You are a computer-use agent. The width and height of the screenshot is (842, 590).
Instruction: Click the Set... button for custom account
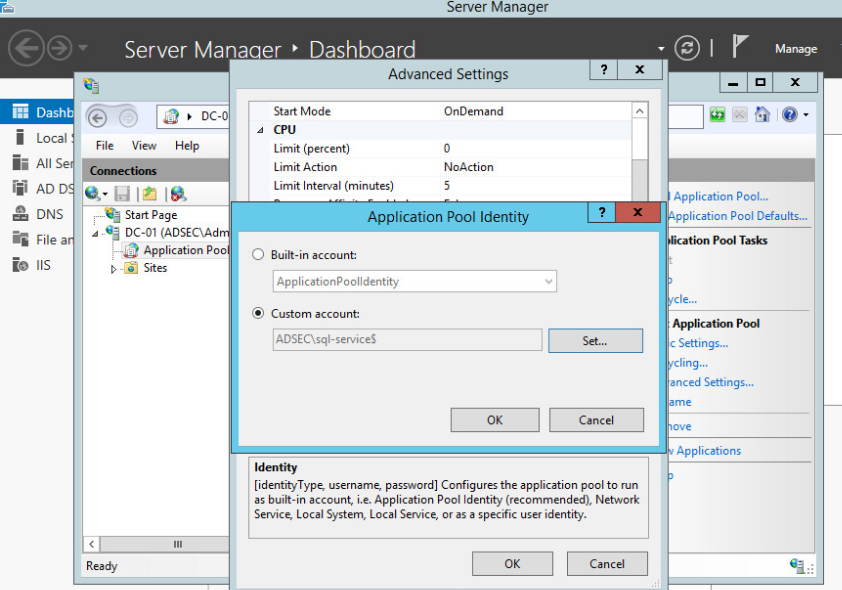tap(595, 340)
